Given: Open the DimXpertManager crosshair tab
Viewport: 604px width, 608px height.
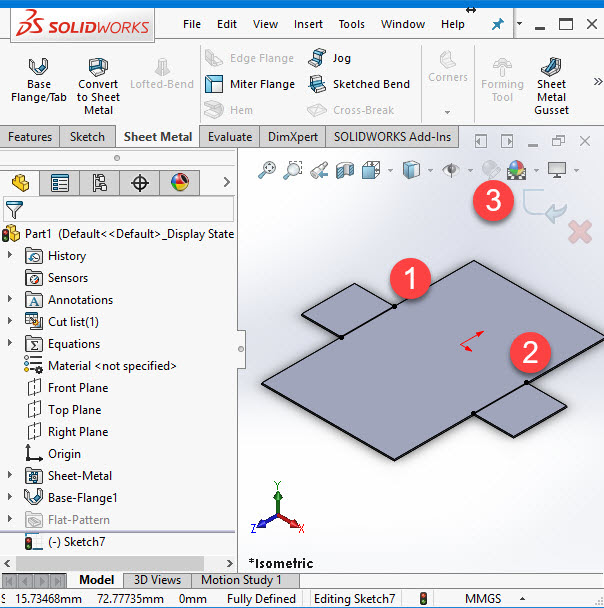Looking at the screenshot, I should pos(140,183).
